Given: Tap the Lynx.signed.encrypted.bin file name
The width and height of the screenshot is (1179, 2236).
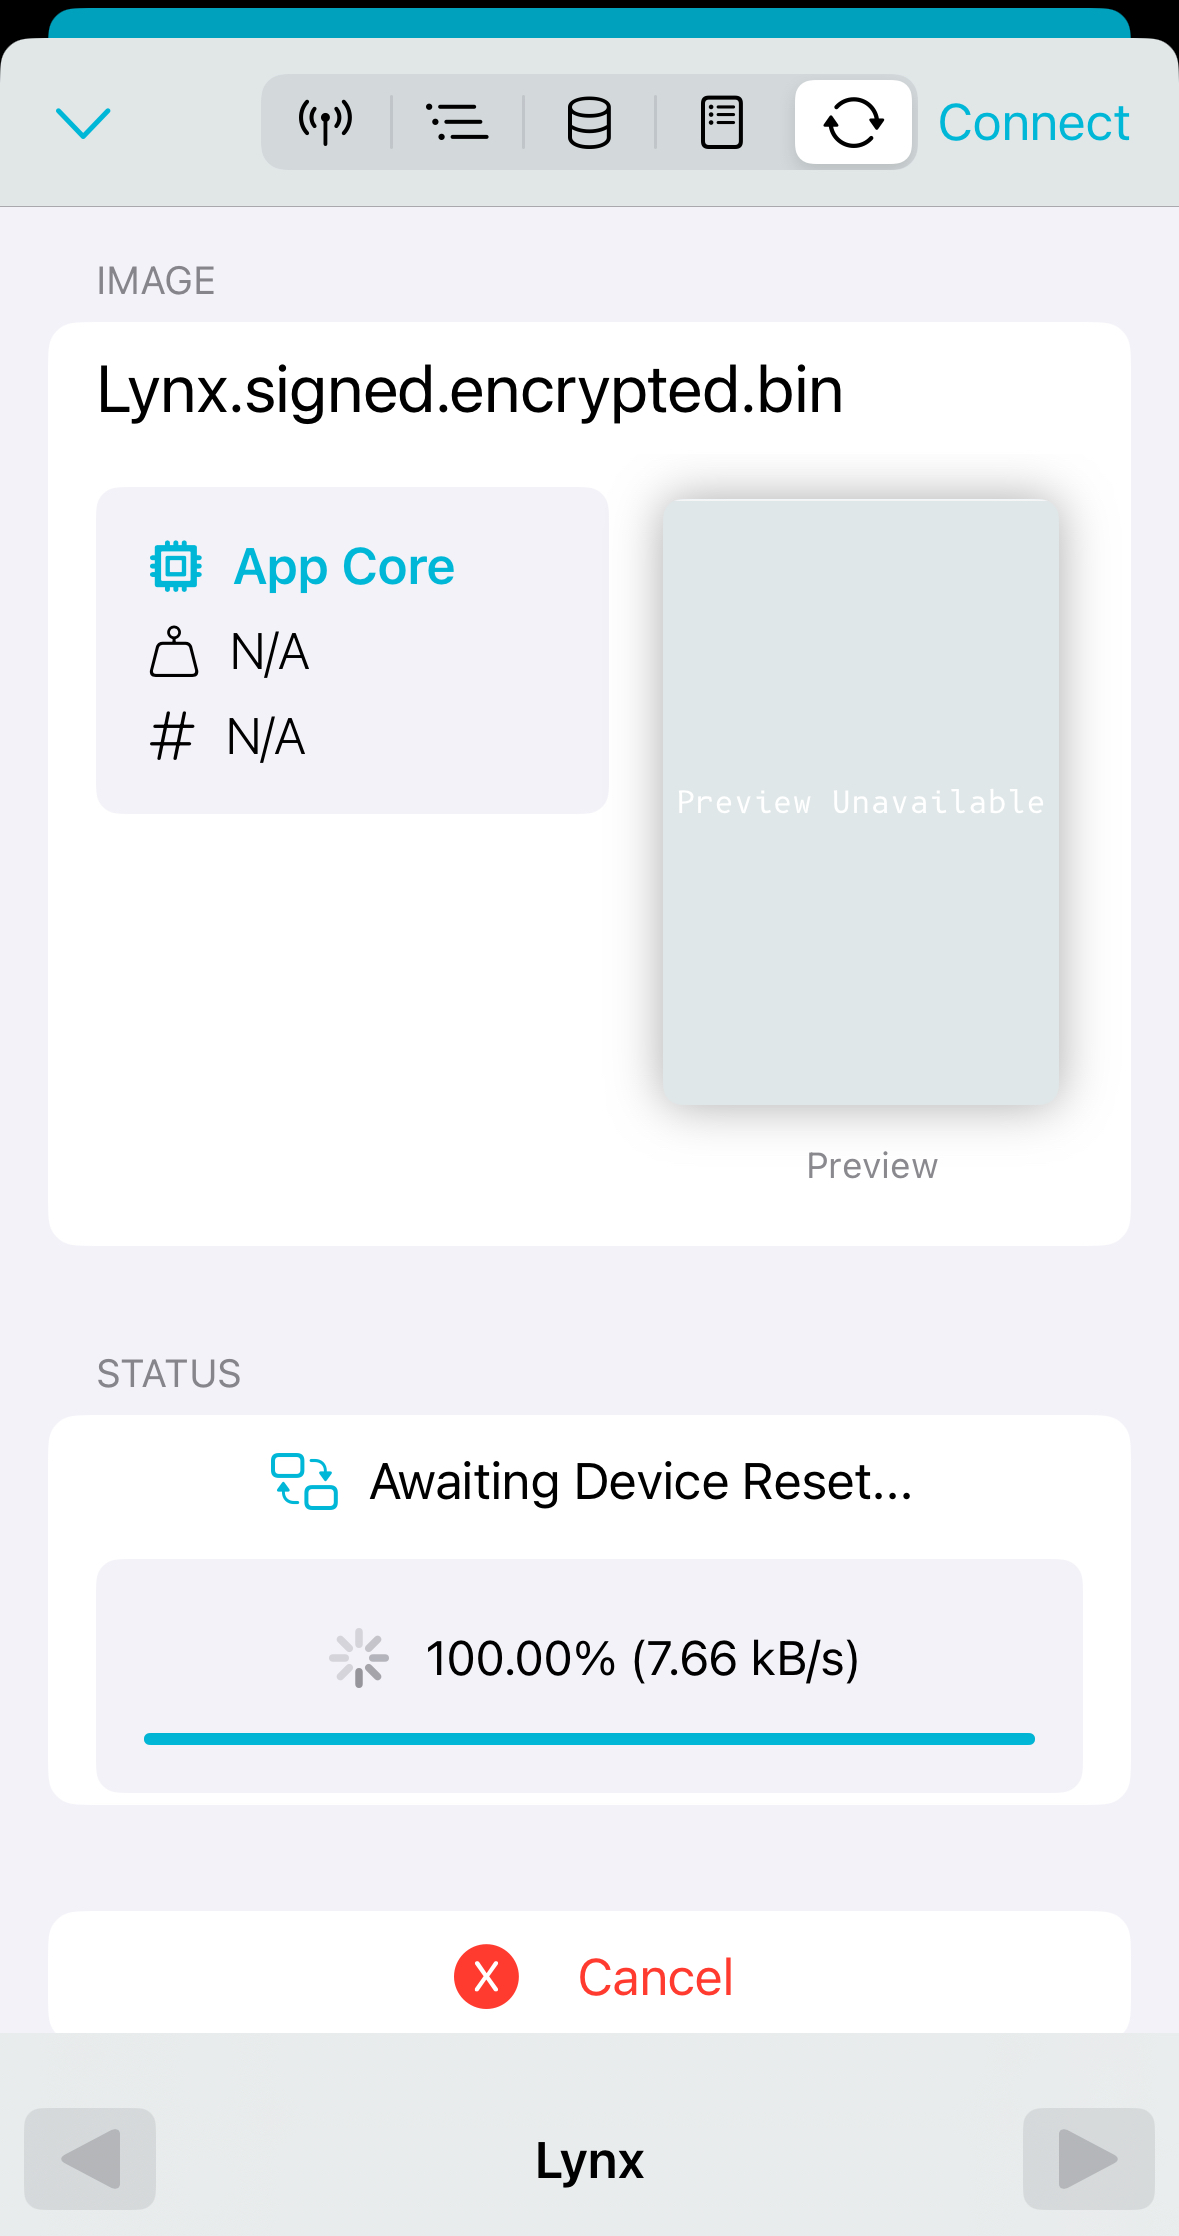Looking at the screenshot, I should [x=470, y=390].
